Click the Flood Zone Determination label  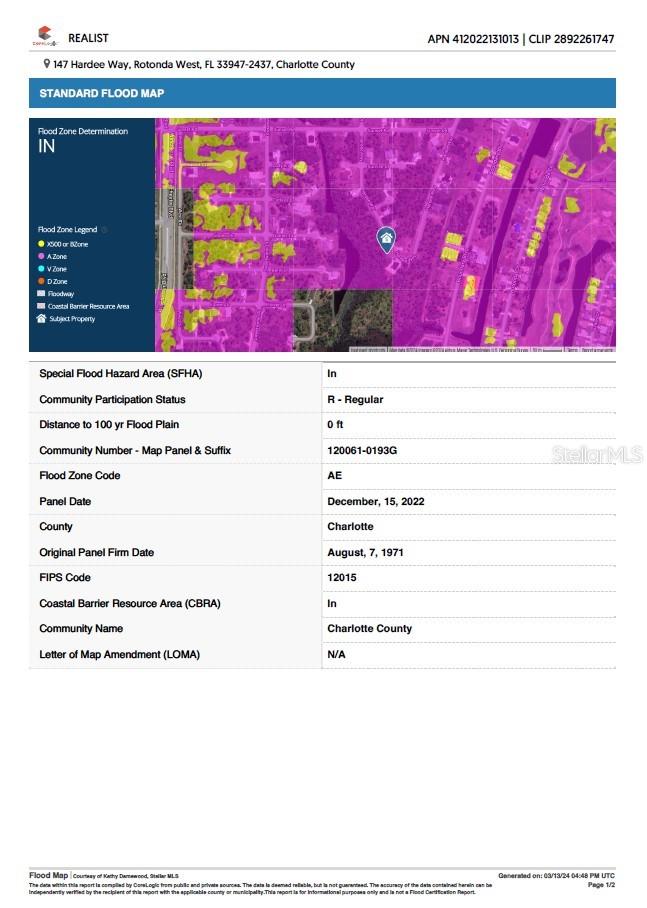coord(83,131)
